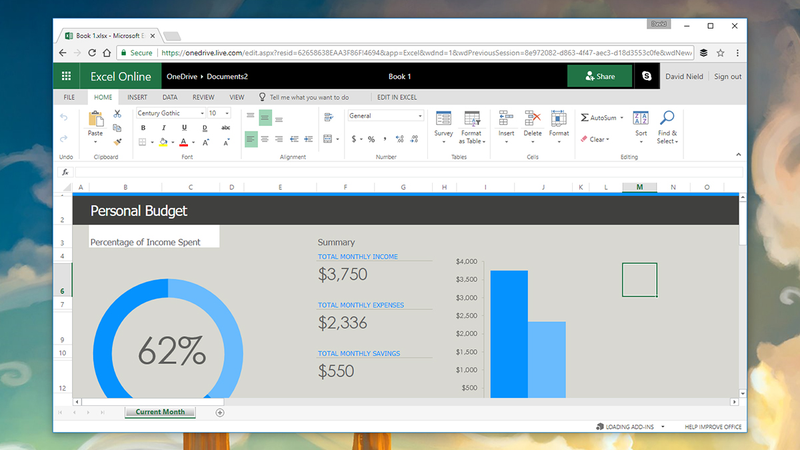Click the Redo arrow

pyautogui.click(x=64, y=138)
